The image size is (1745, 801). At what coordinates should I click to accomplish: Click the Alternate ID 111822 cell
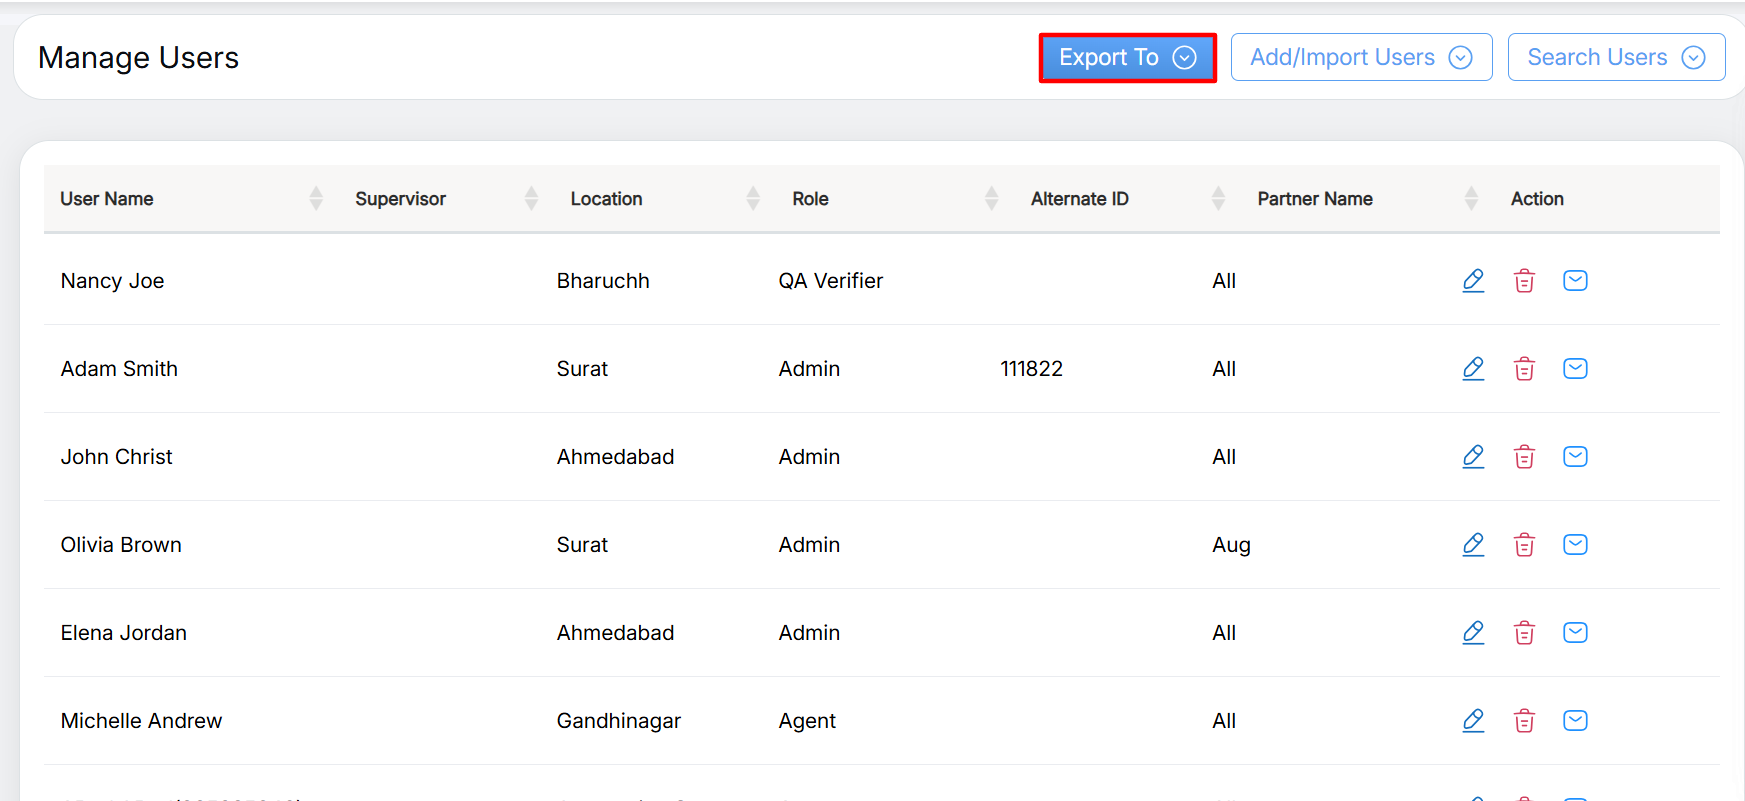[x=1031, y=369]
